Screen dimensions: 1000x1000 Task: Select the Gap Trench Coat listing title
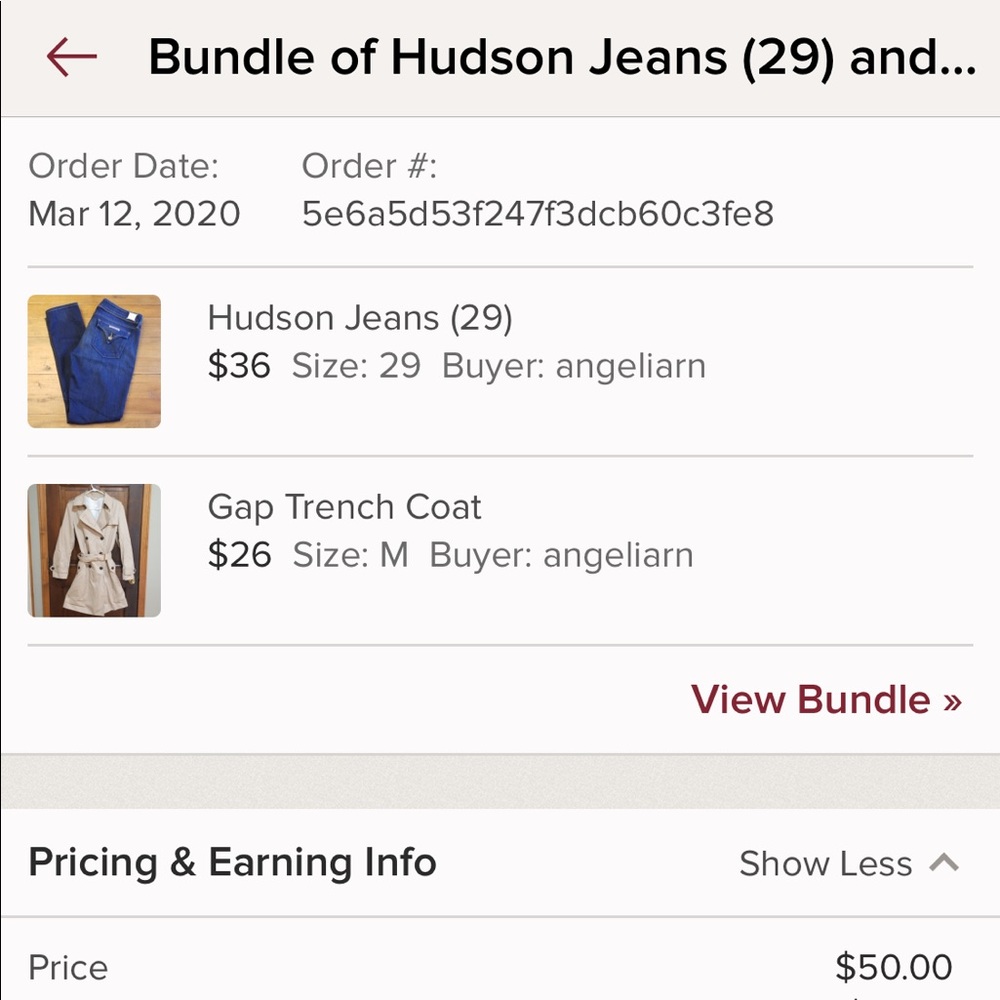point(344,507)
